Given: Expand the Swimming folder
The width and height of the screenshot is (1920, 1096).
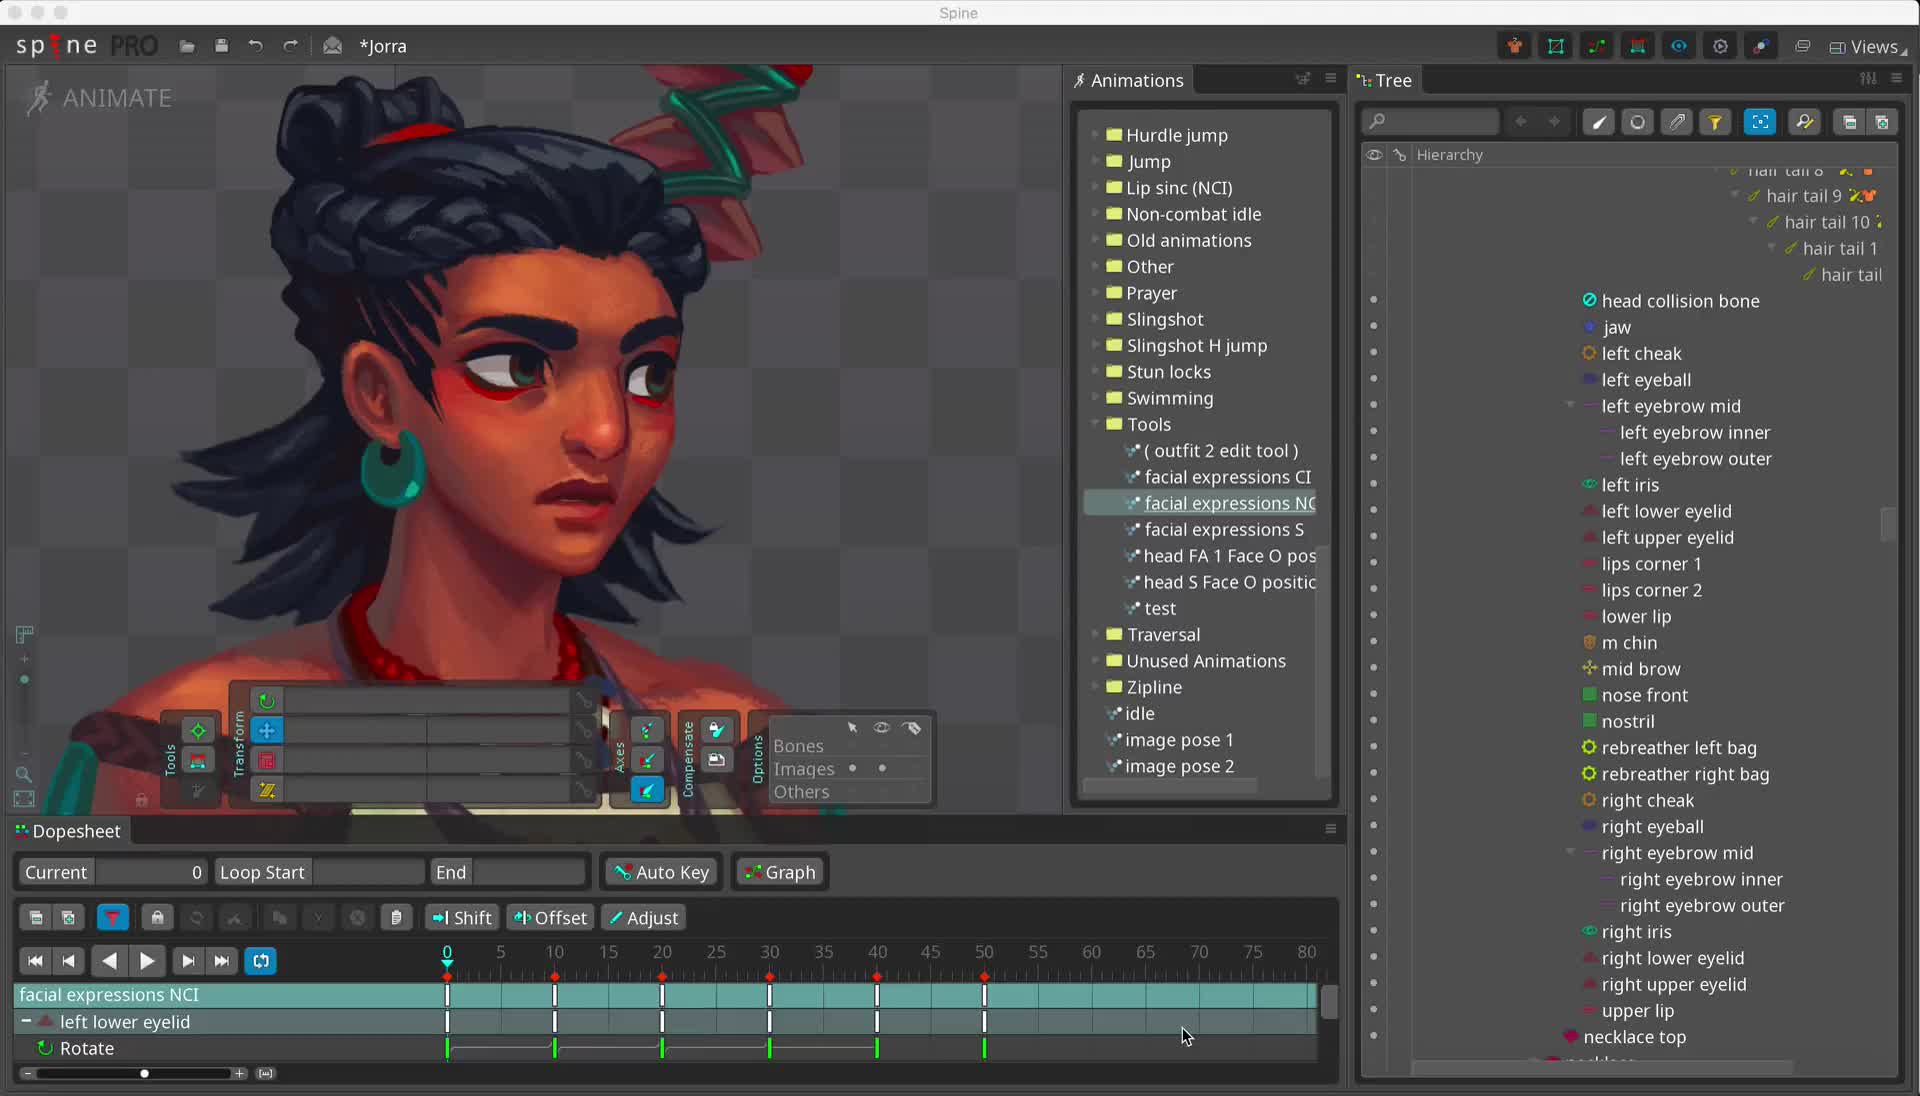Looking at the screenshot, I should 1095,397.
